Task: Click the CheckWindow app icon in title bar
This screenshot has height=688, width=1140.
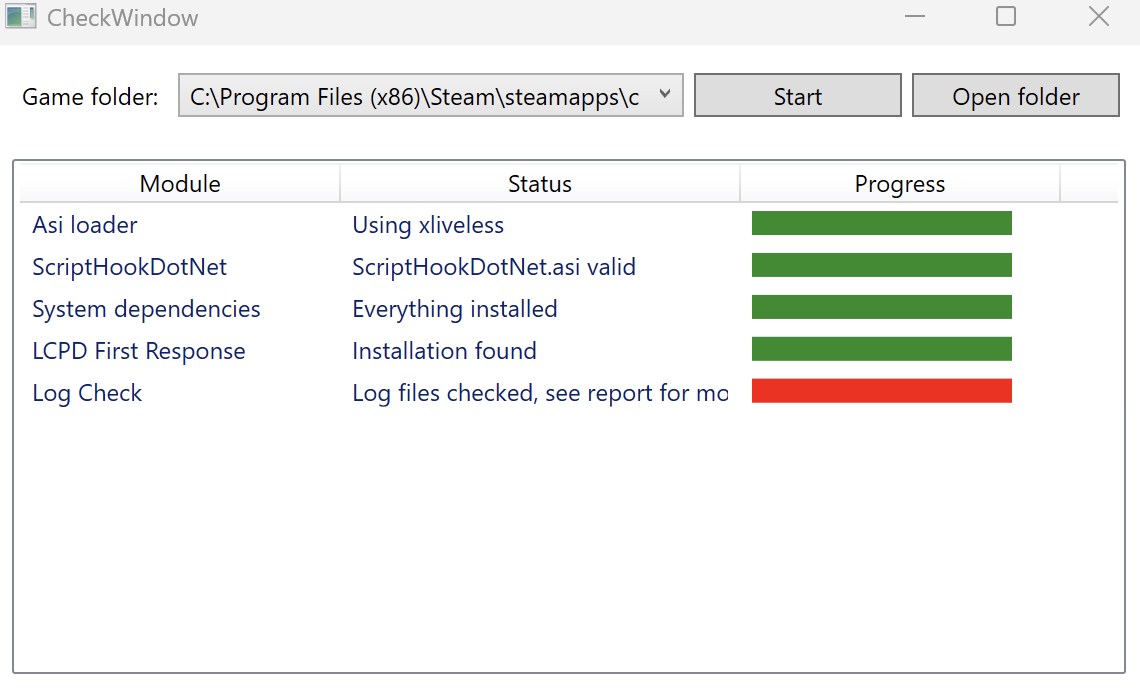Action: point(21,17)
